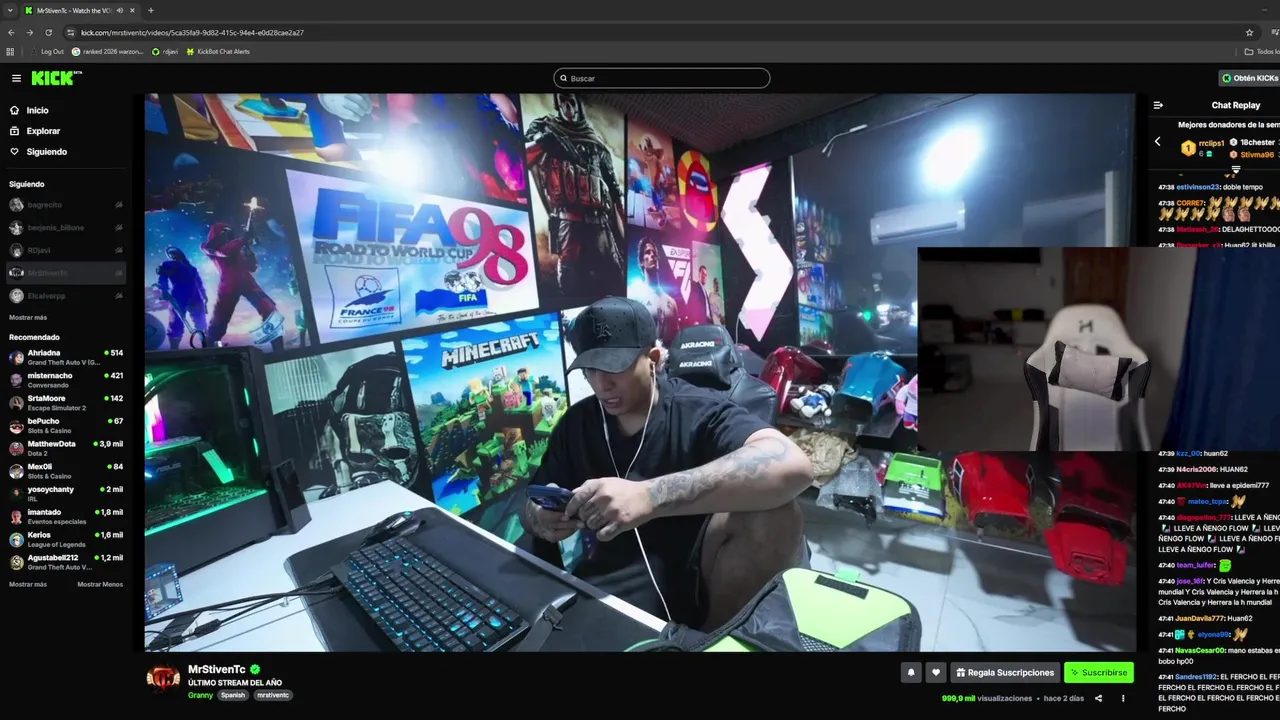Open ranked 2026 warzone bookmark

click(x=109, y=51)
